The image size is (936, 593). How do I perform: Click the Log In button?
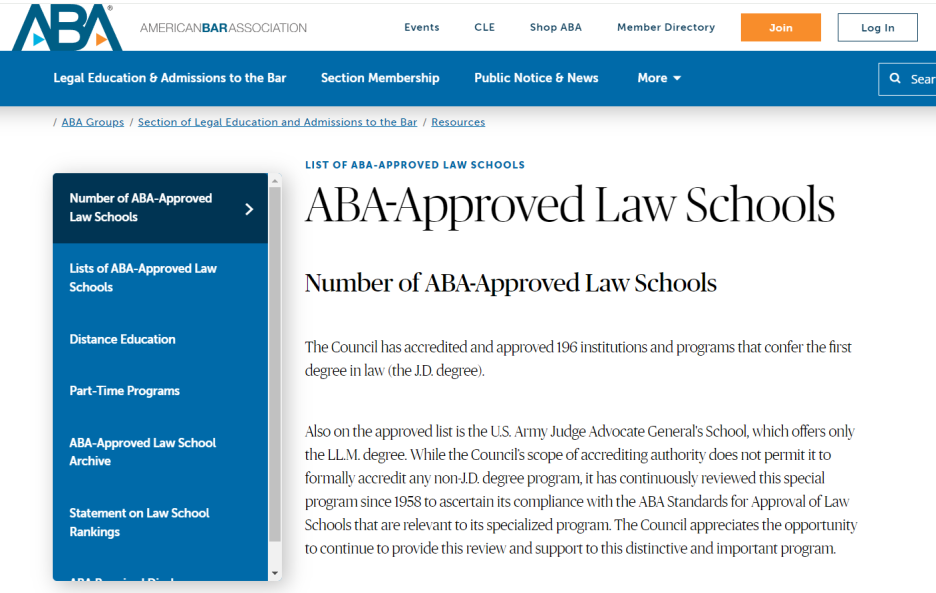pos(878,27)
